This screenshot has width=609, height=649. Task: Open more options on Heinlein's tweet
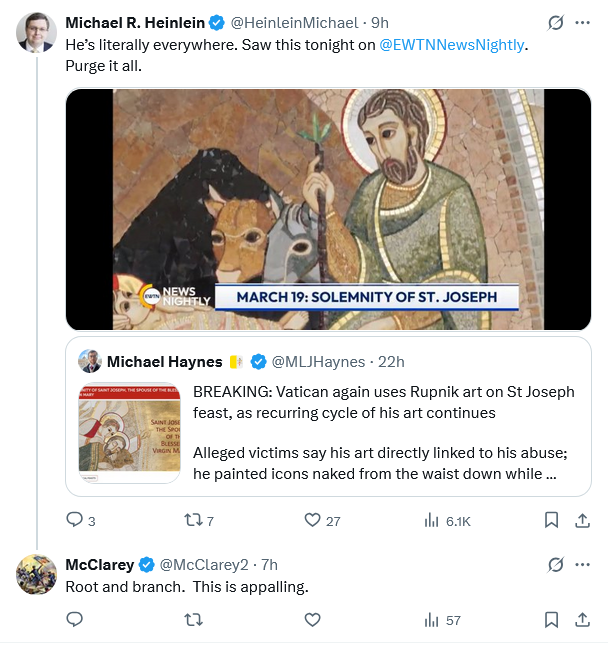583,23
